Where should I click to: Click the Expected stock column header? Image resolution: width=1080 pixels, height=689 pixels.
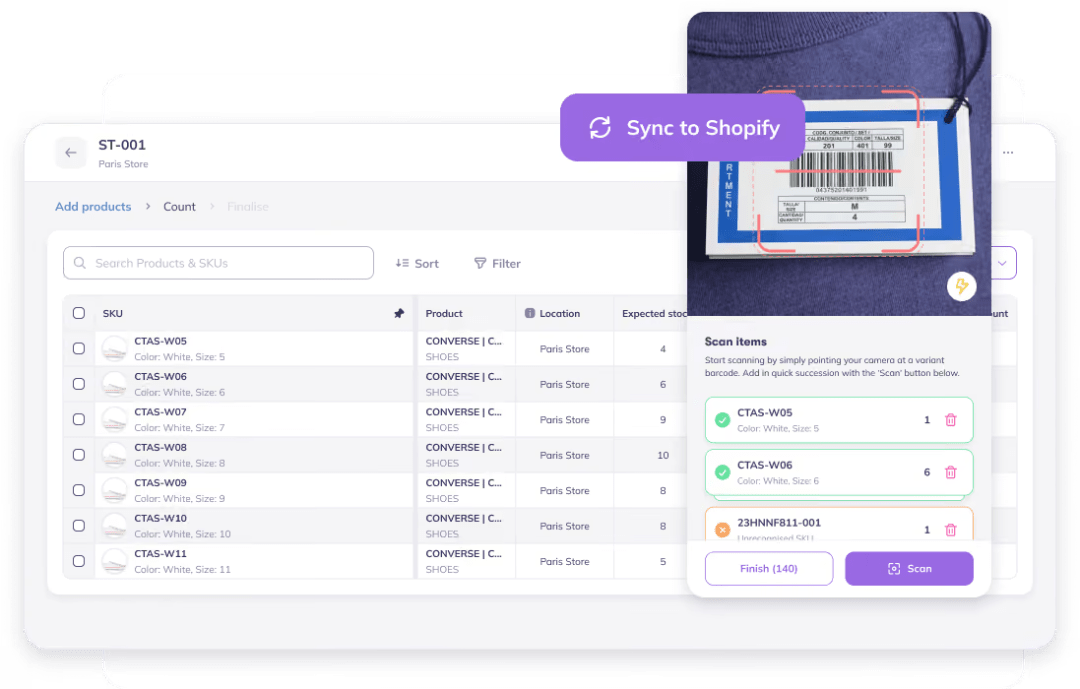[654, 313]
